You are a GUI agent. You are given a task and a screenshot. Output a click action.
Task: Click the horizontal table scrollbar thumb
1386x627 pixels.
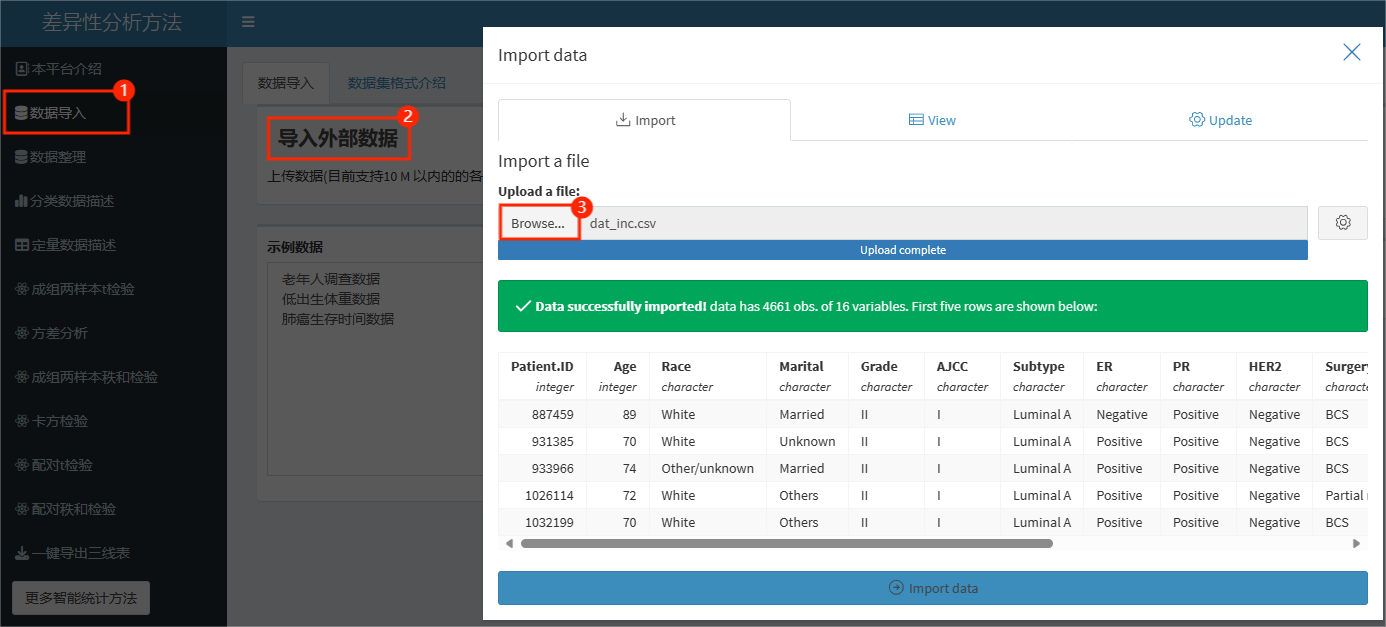tap(786, 543)
